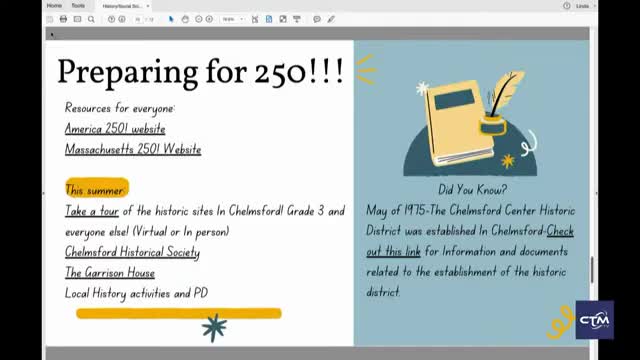Go to next page with down arrow
640x360 pixels.
[122, 19]
